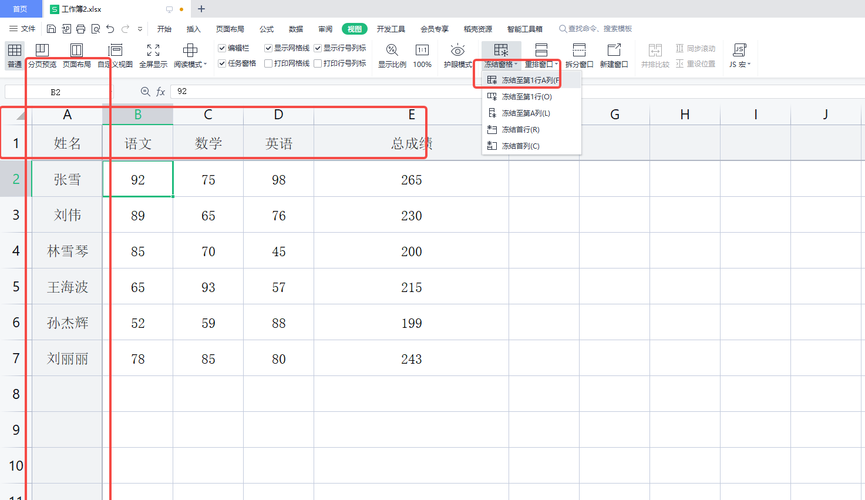865x500 pixels.
Task: Select the cell with total 243
Action: coord(411,359)
